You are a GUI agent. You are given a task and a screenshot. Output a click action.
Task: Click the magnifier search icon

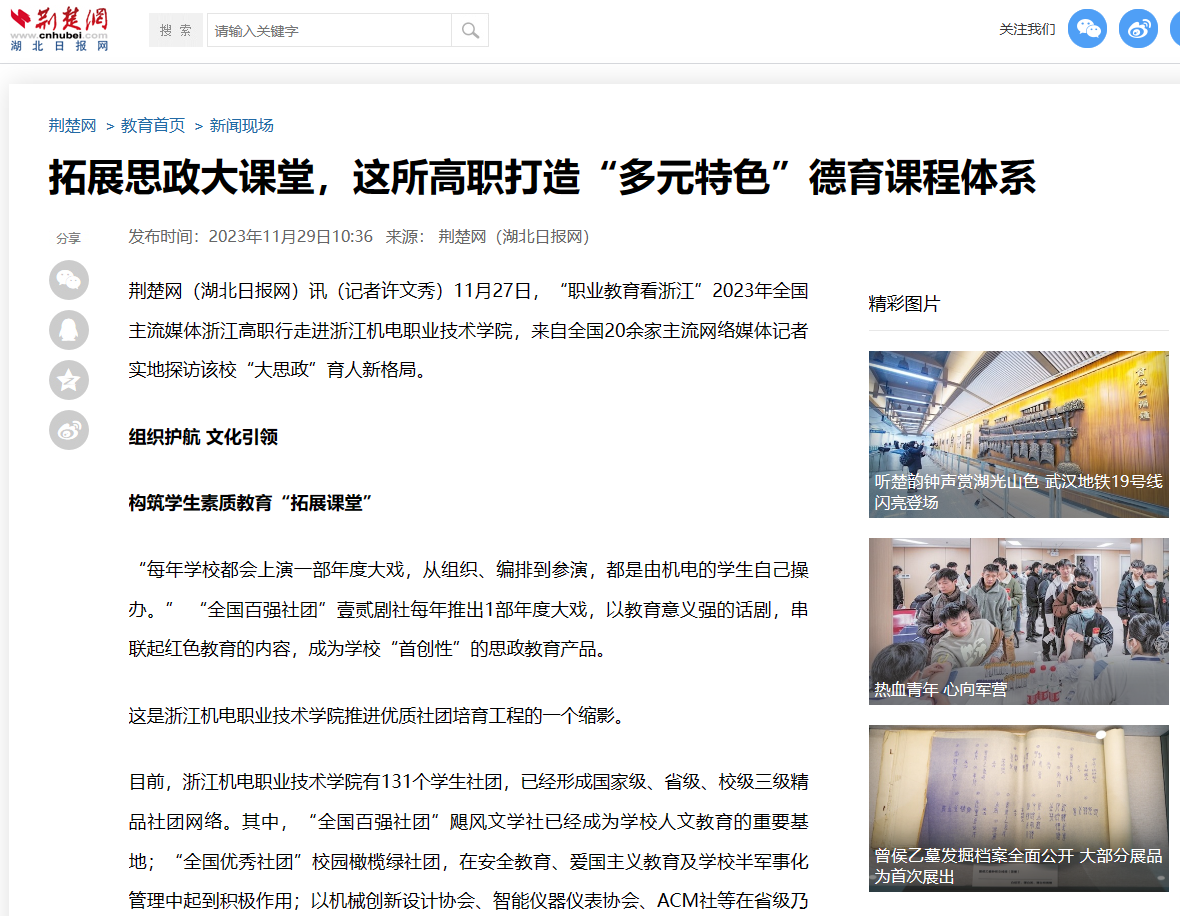pyautogui.click(x=470, y=30)
